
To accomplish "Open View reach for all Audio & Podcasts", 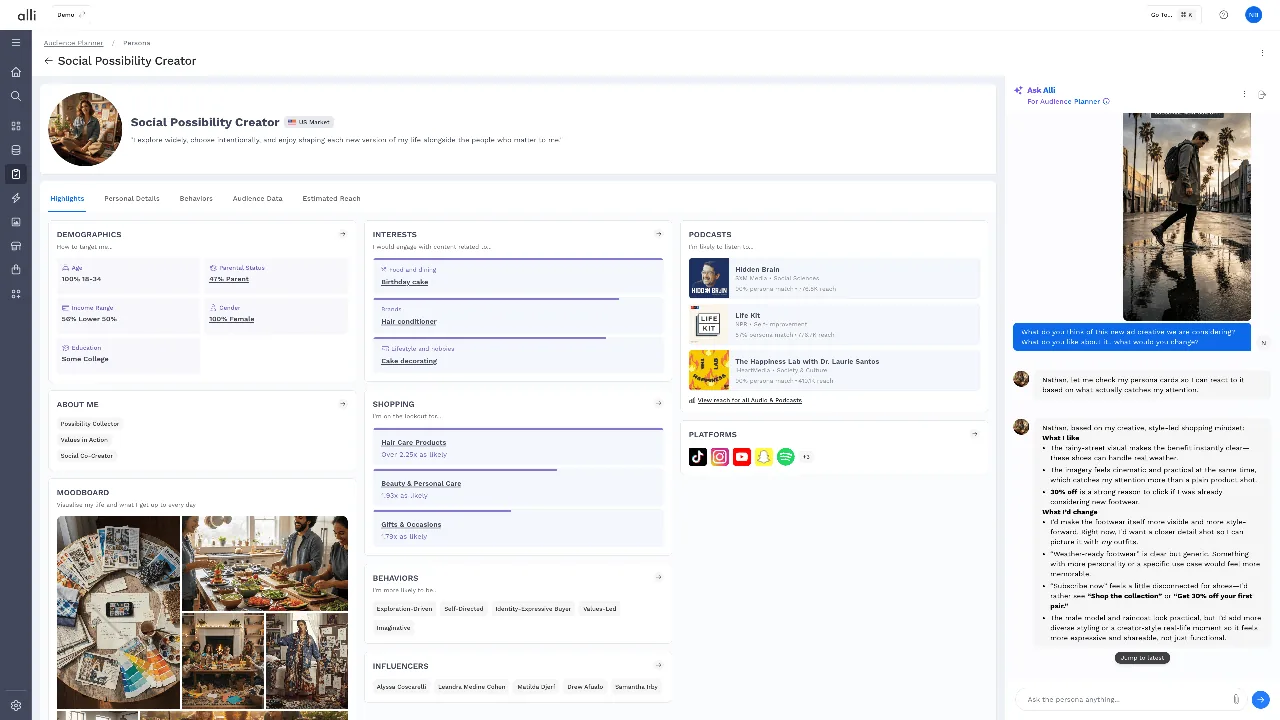I will click(749, 400).
